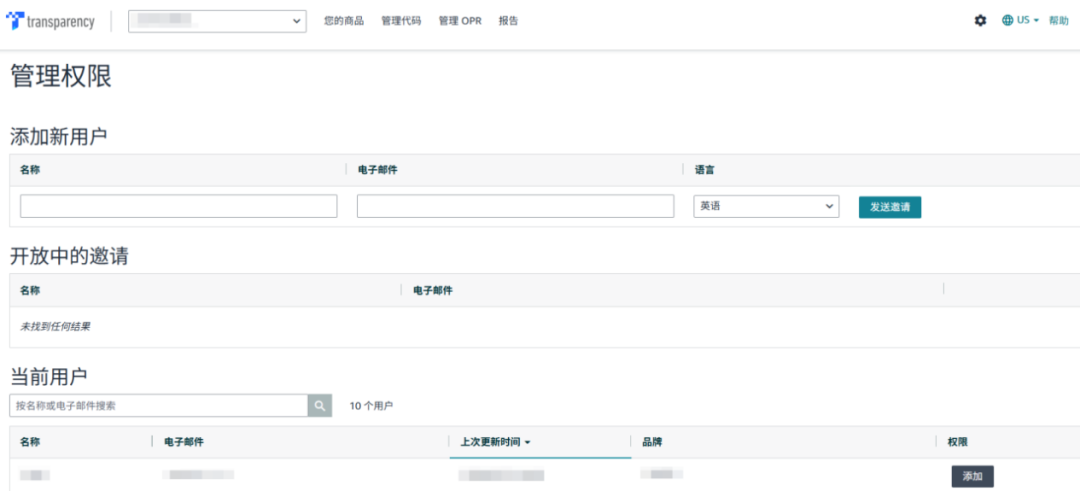Click the 未找到任何结果 message
Viewport: 1080px width, 491px height.
tap(55, 326)
